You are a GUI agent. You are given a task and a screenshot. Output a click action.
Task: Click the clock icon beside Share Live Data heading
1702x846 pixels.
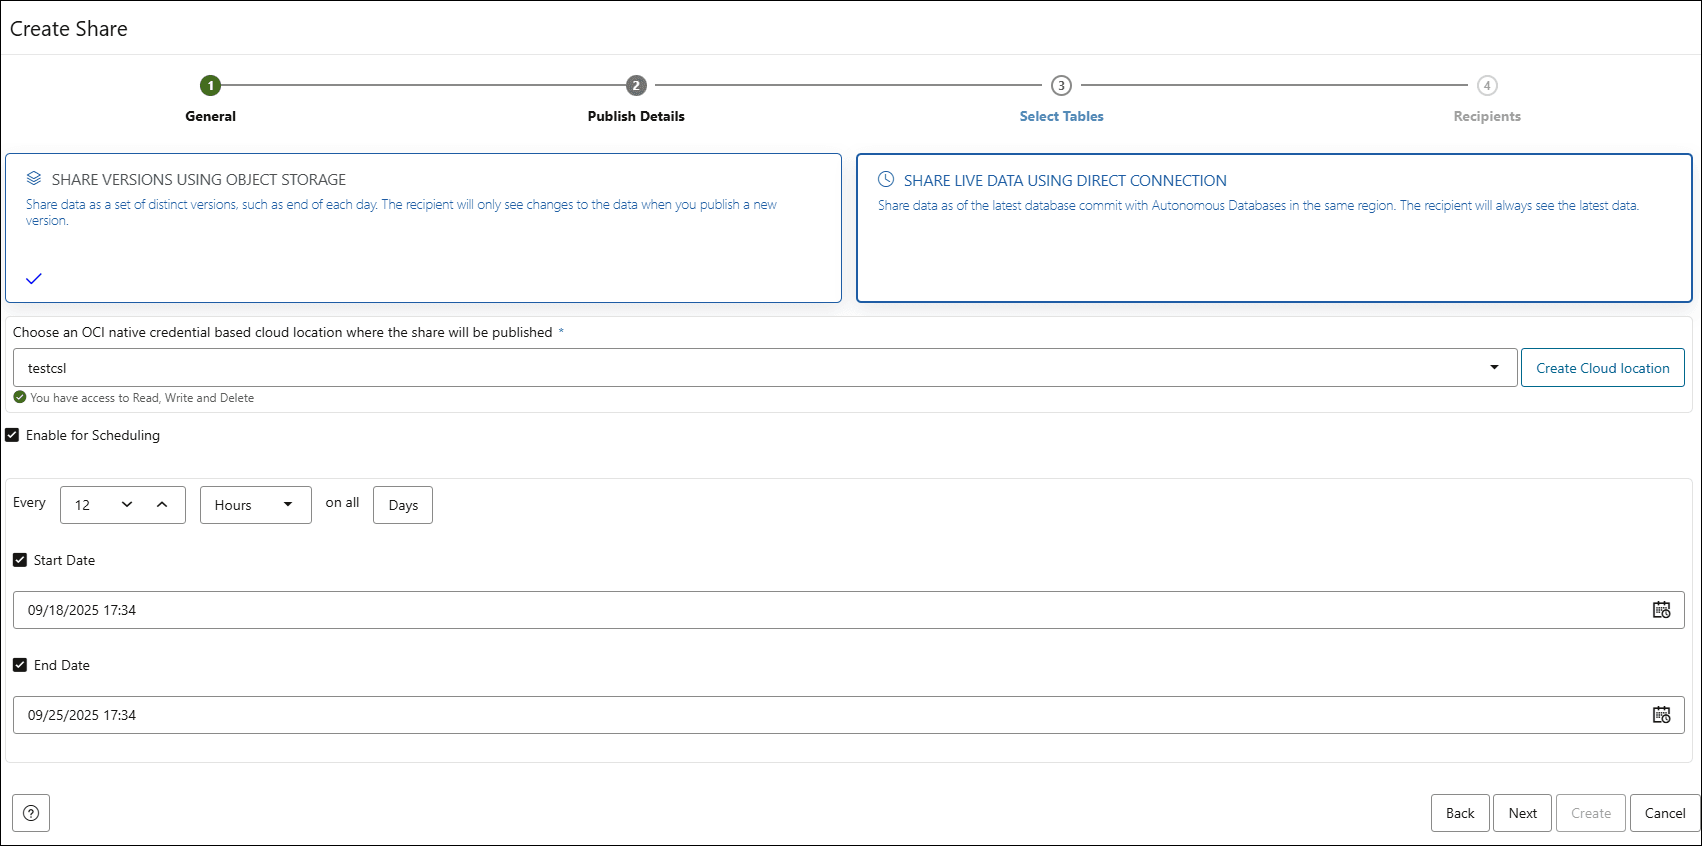coord(886,180)
